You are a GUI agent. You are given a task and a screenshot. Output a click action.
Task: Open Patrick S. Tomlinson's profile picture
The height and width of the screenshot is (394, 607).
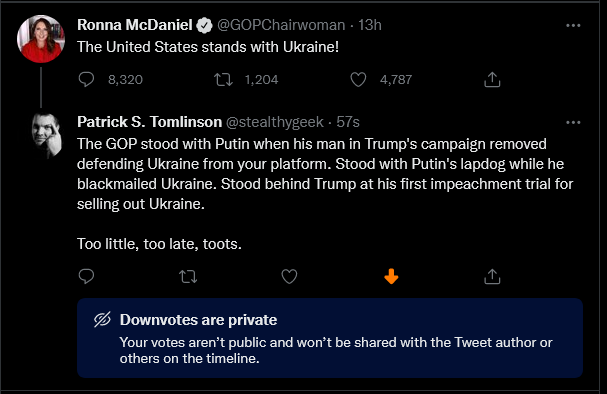pyautogui.click(x=47, y=135)
